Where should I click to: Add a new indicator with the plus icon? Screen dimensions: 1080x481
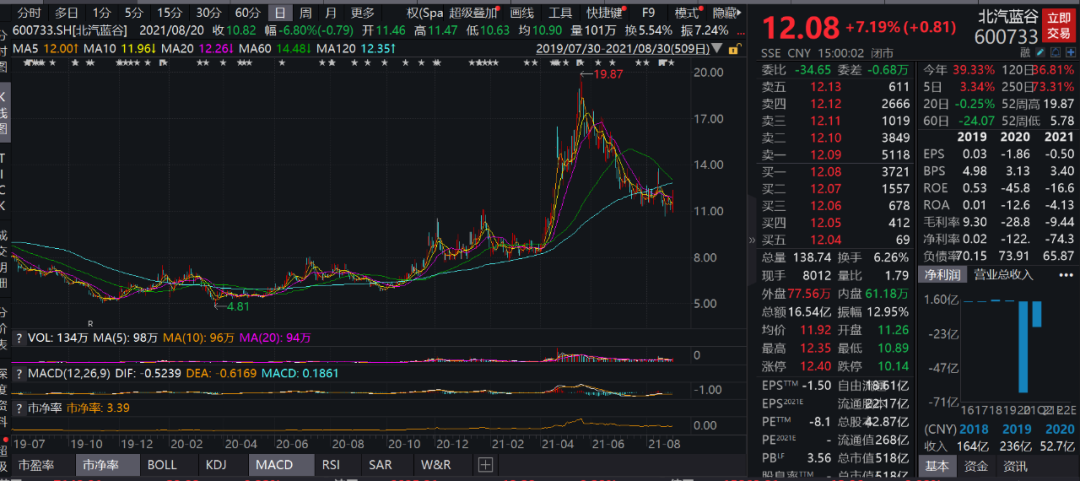tap(485, 465)
